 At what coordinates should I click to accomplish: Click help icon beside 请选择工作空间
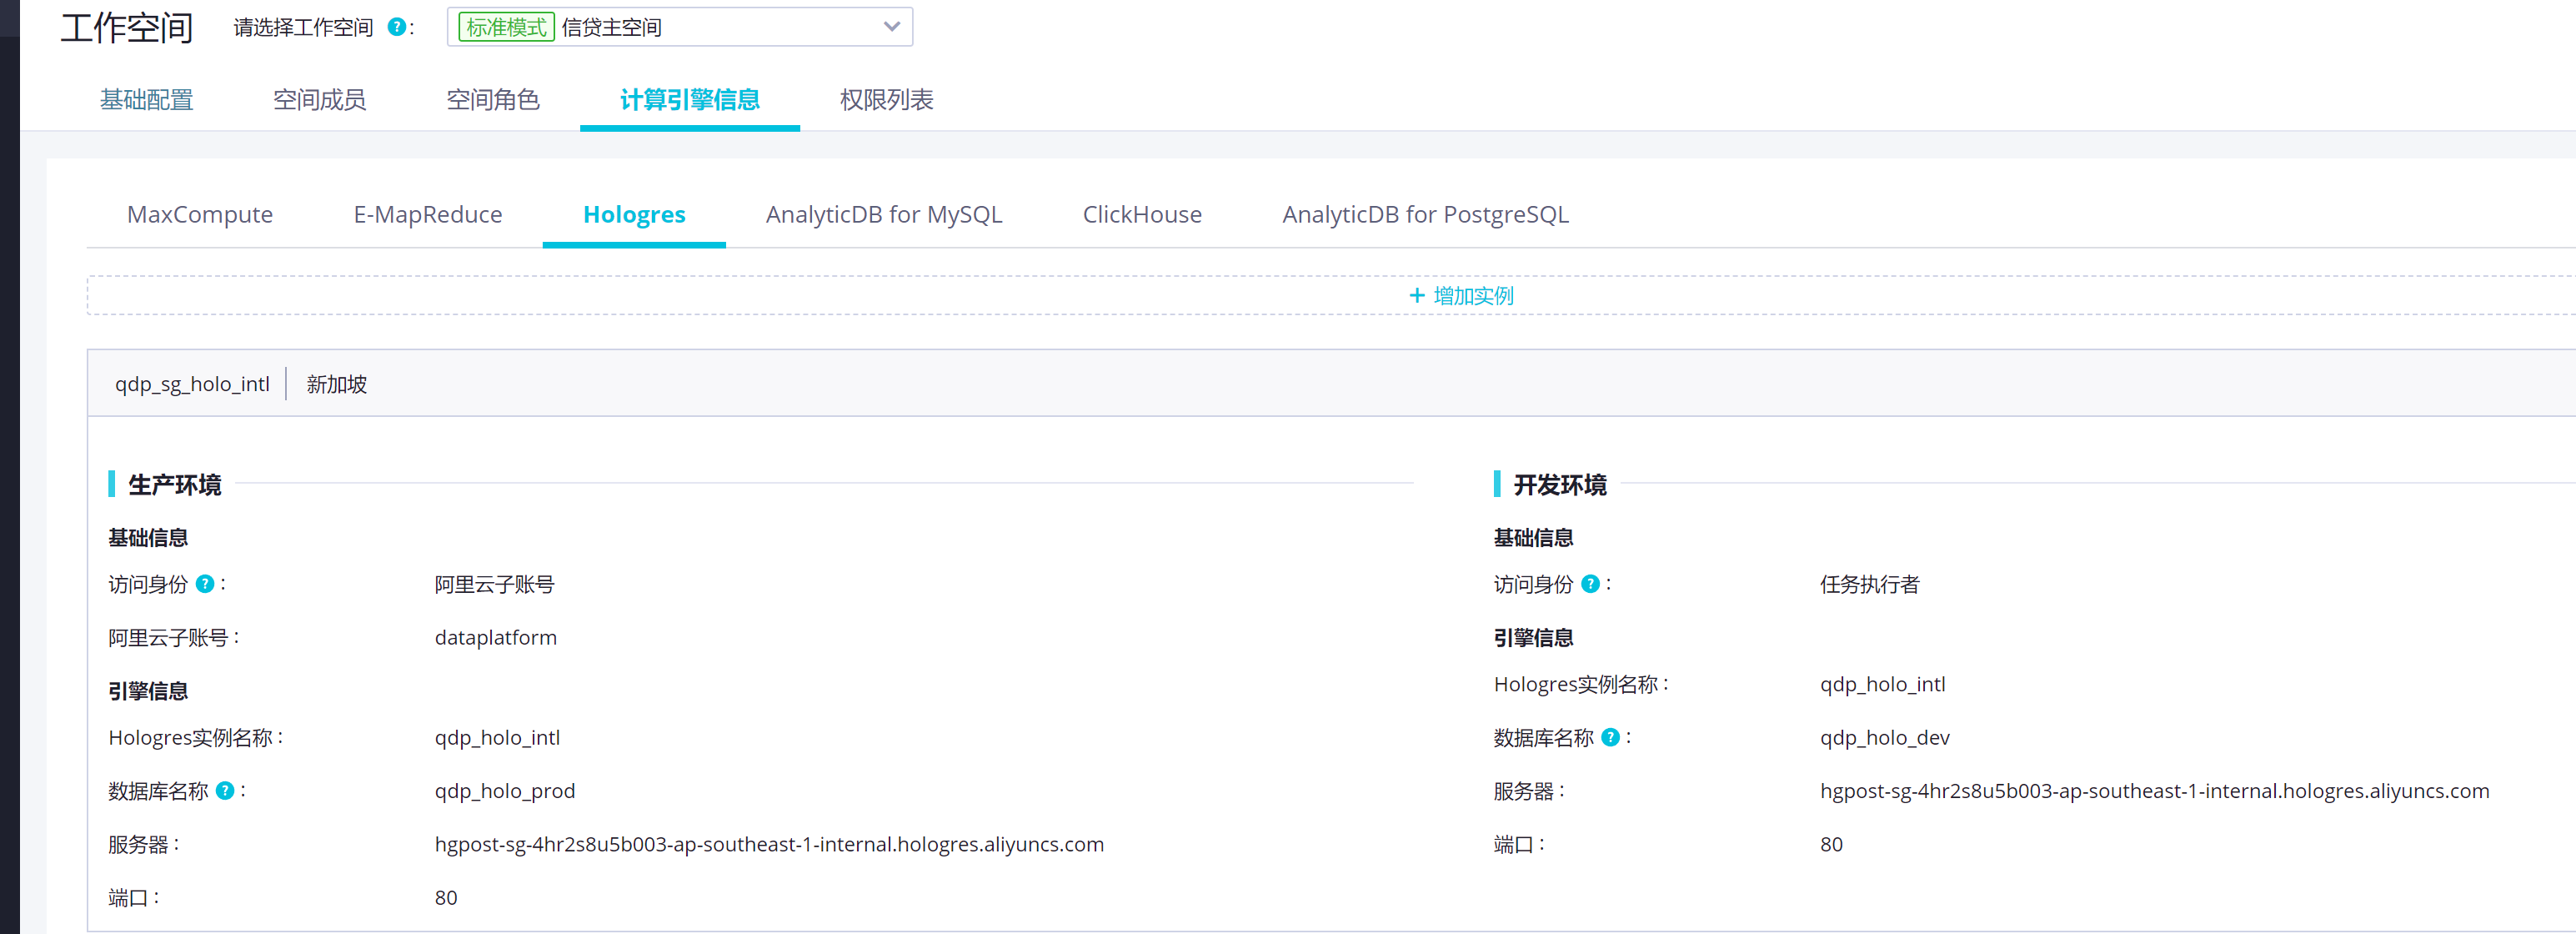396,27
